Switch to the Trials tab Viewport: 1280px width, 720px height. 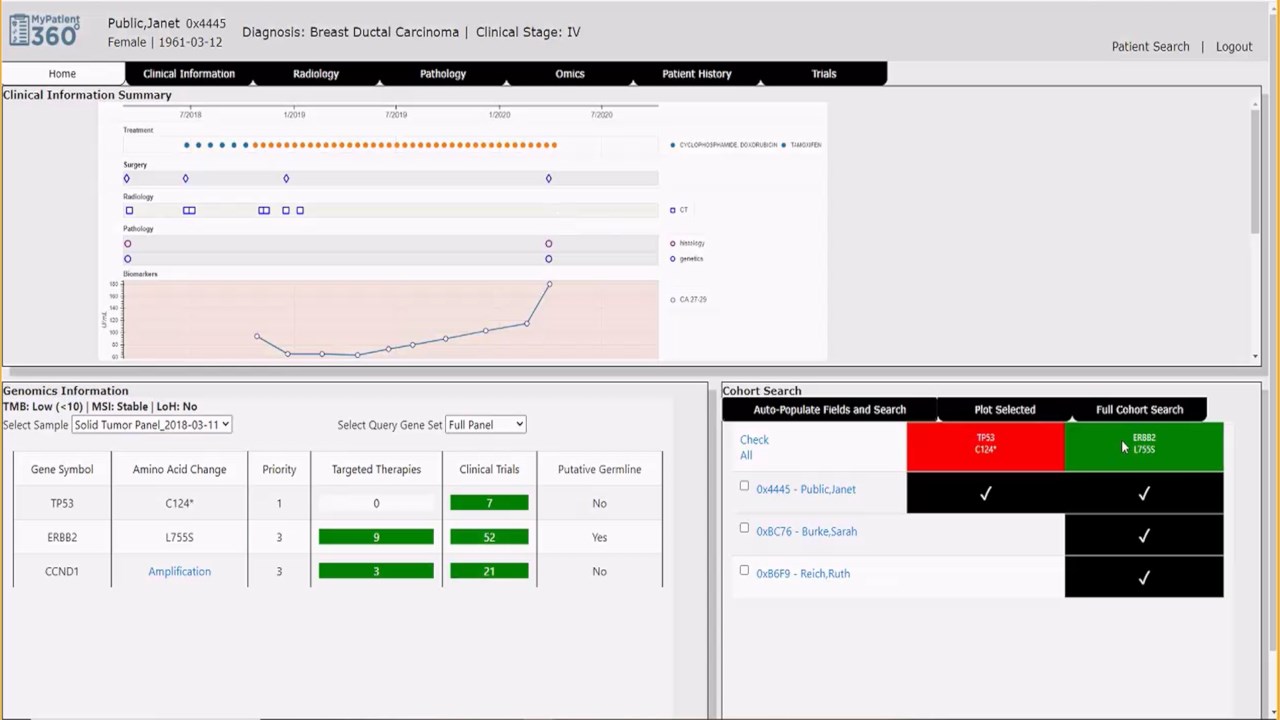pyautogui.click(x=824, y=74)
